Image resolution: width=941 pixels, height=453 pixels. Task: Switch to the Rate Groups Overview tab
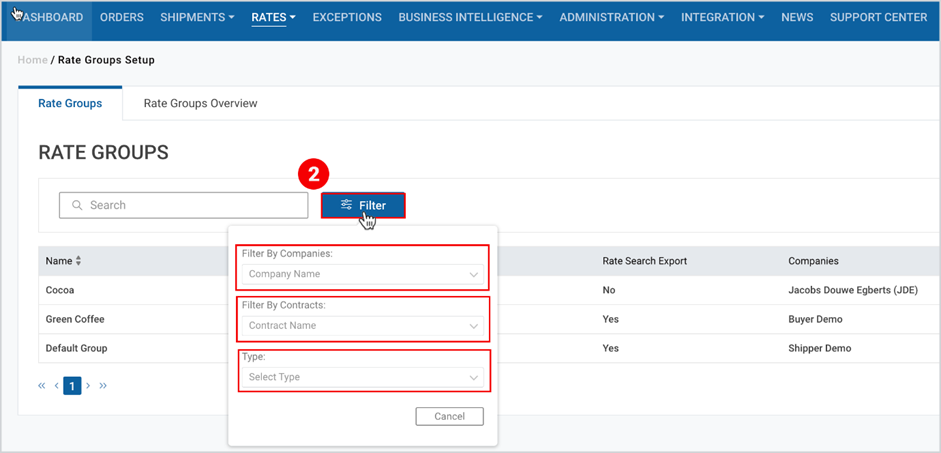[200, 103]
